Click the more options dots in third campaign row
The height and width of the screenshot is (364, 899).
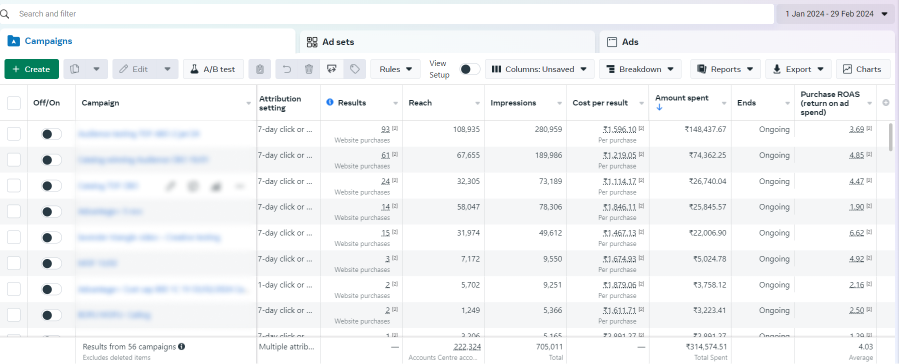point(240,186)
